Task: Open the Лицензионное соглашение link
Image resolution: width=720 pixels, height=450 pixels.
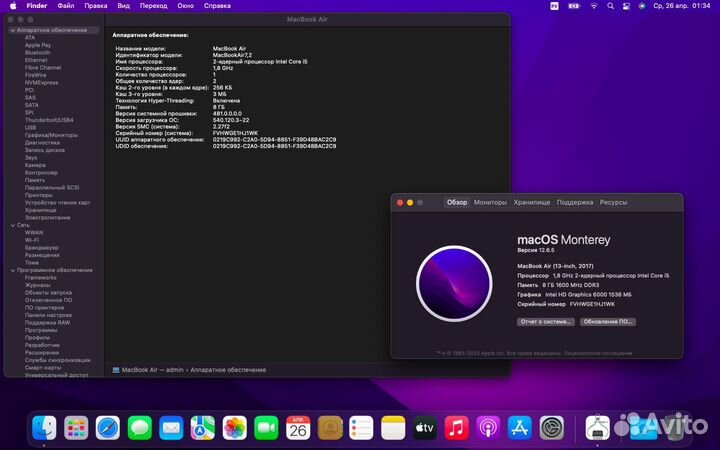Action: [598, 353]
